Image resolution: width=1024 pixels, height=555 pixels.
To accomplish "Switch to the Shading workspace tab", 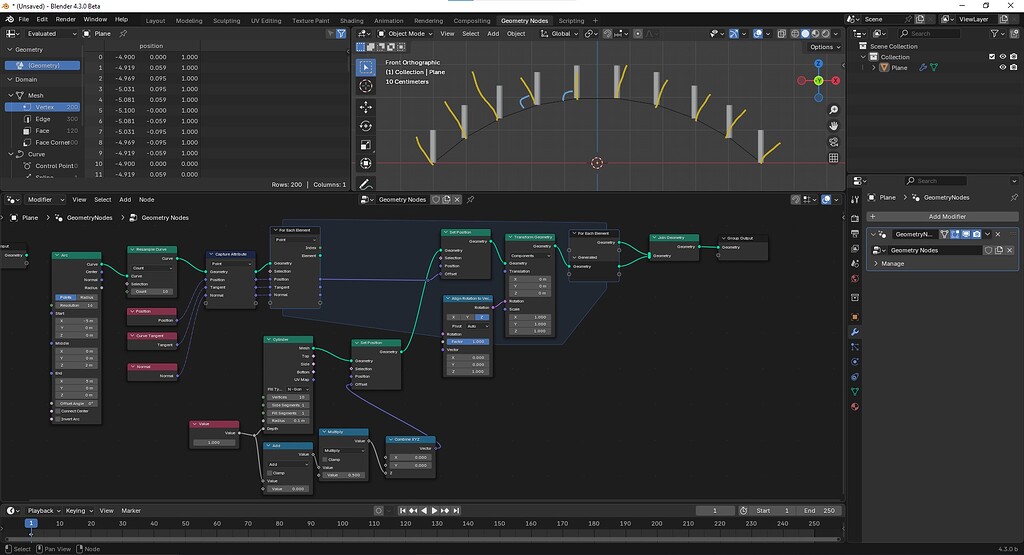I will (x=351, y=21).
